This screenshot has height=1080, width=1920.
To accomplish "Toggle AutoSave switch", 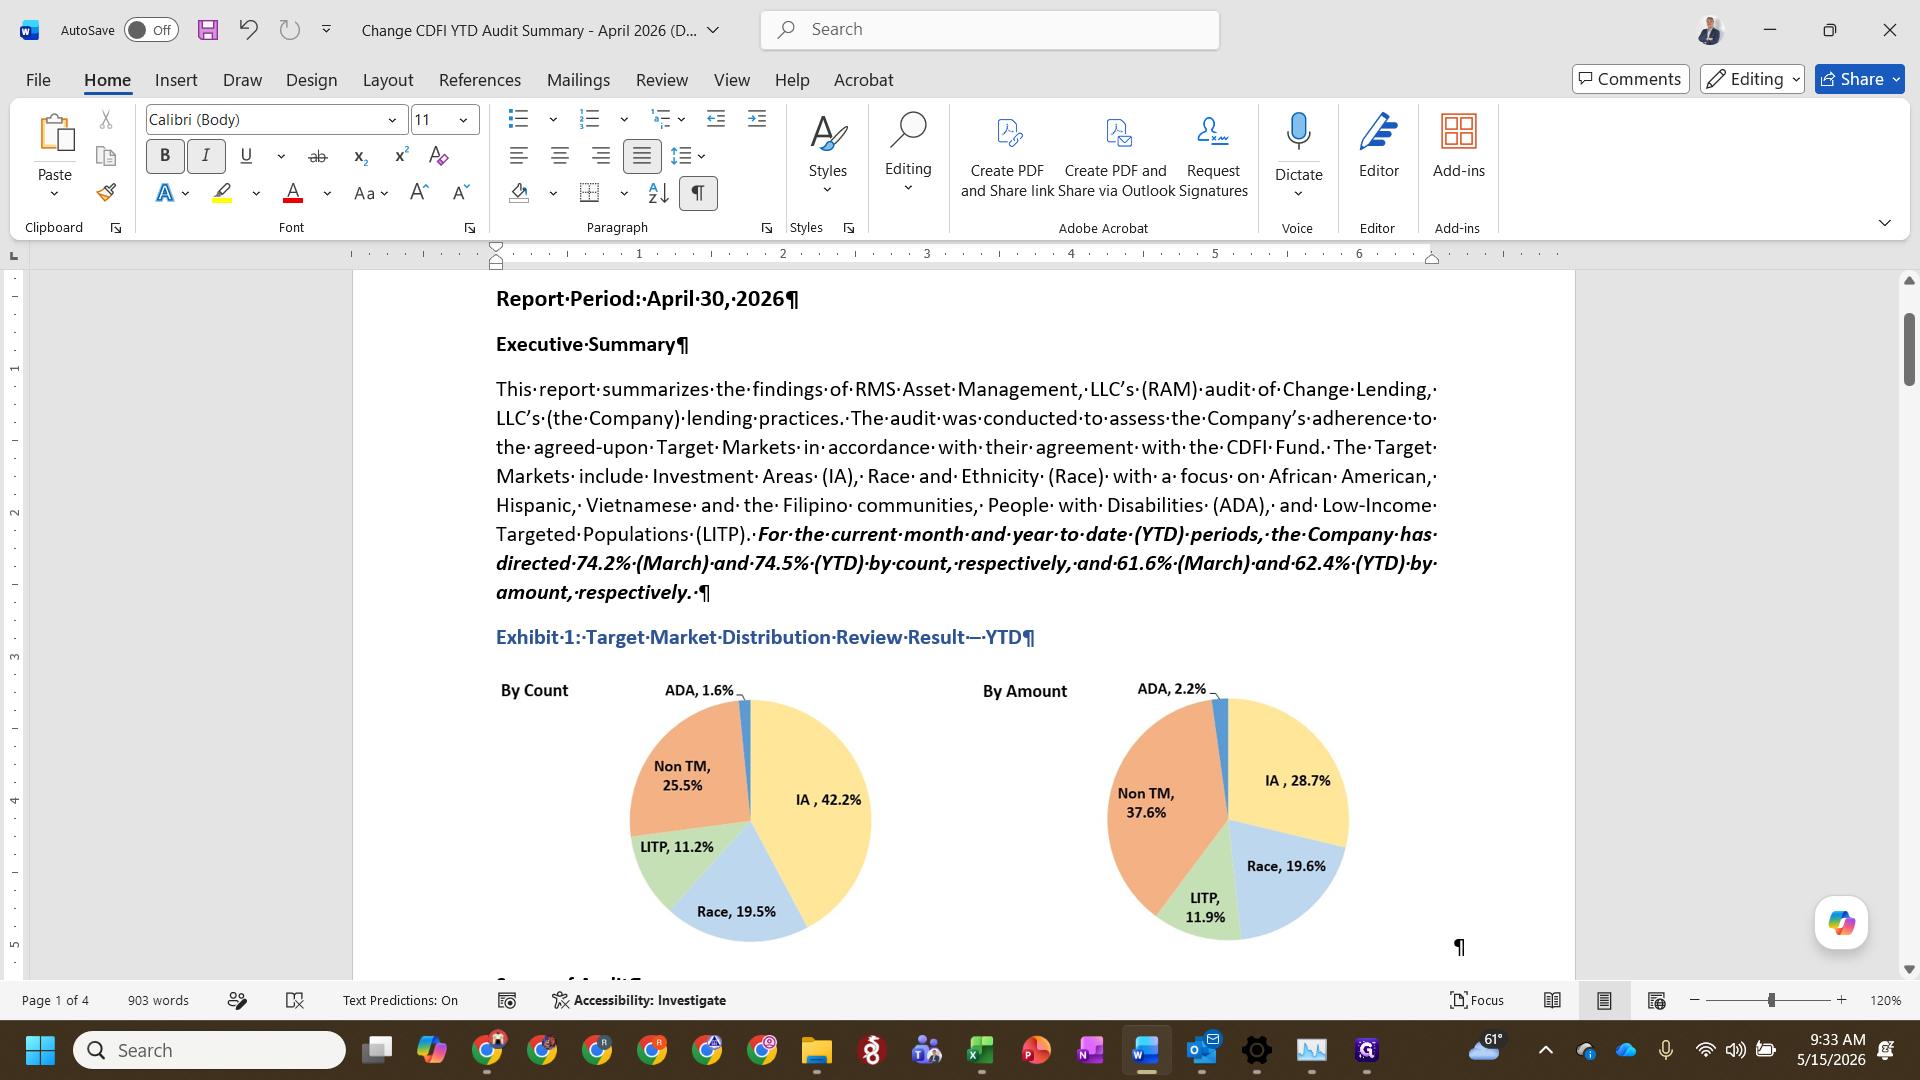I will [151, 30].
